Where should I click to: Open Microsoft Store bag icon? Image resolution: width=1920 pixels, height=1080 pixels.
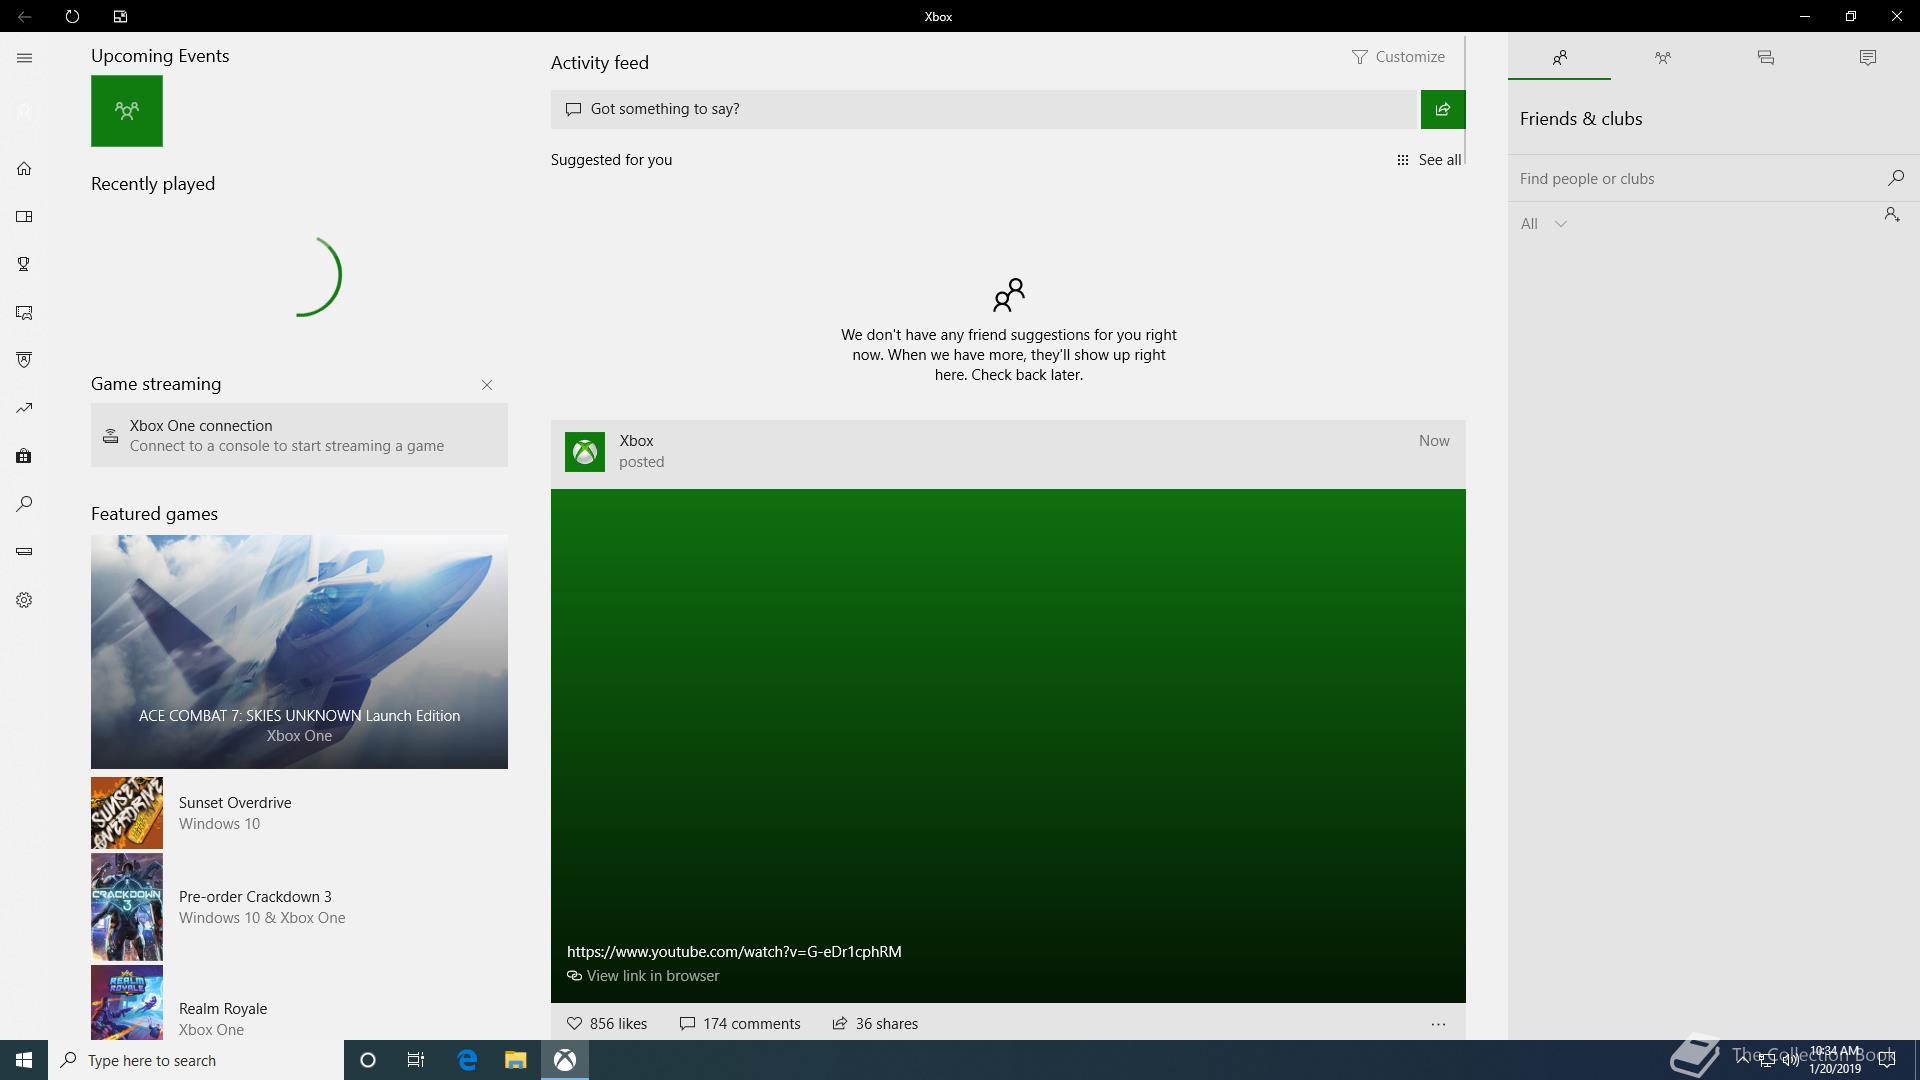(x=25, y=456)
